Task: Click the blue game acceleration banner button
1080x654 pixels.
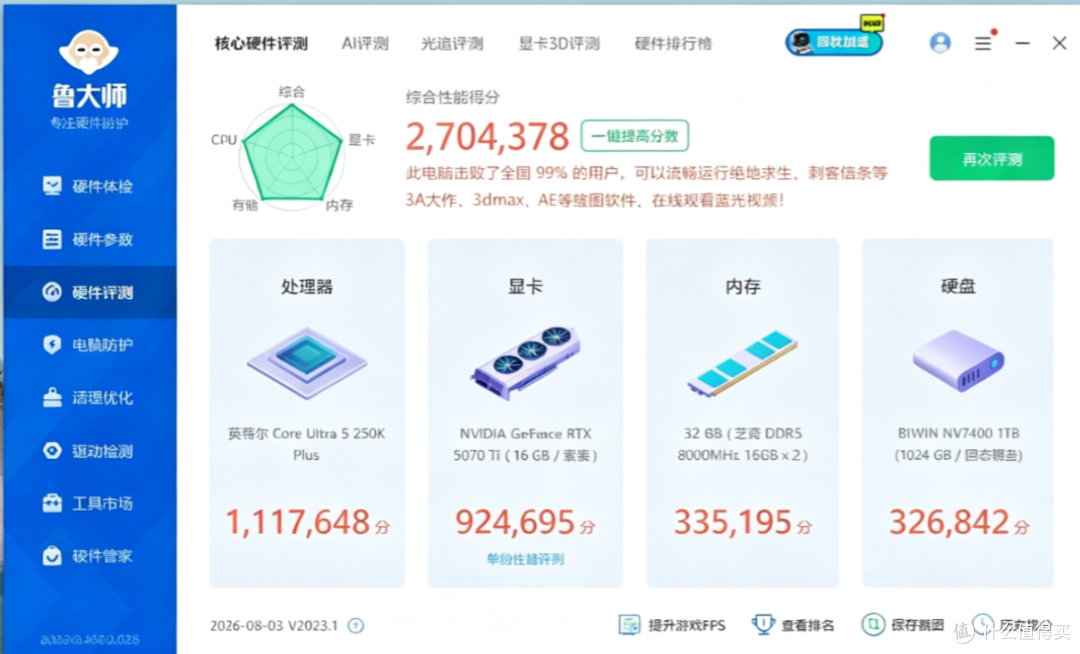Action: tap(834, 41)
